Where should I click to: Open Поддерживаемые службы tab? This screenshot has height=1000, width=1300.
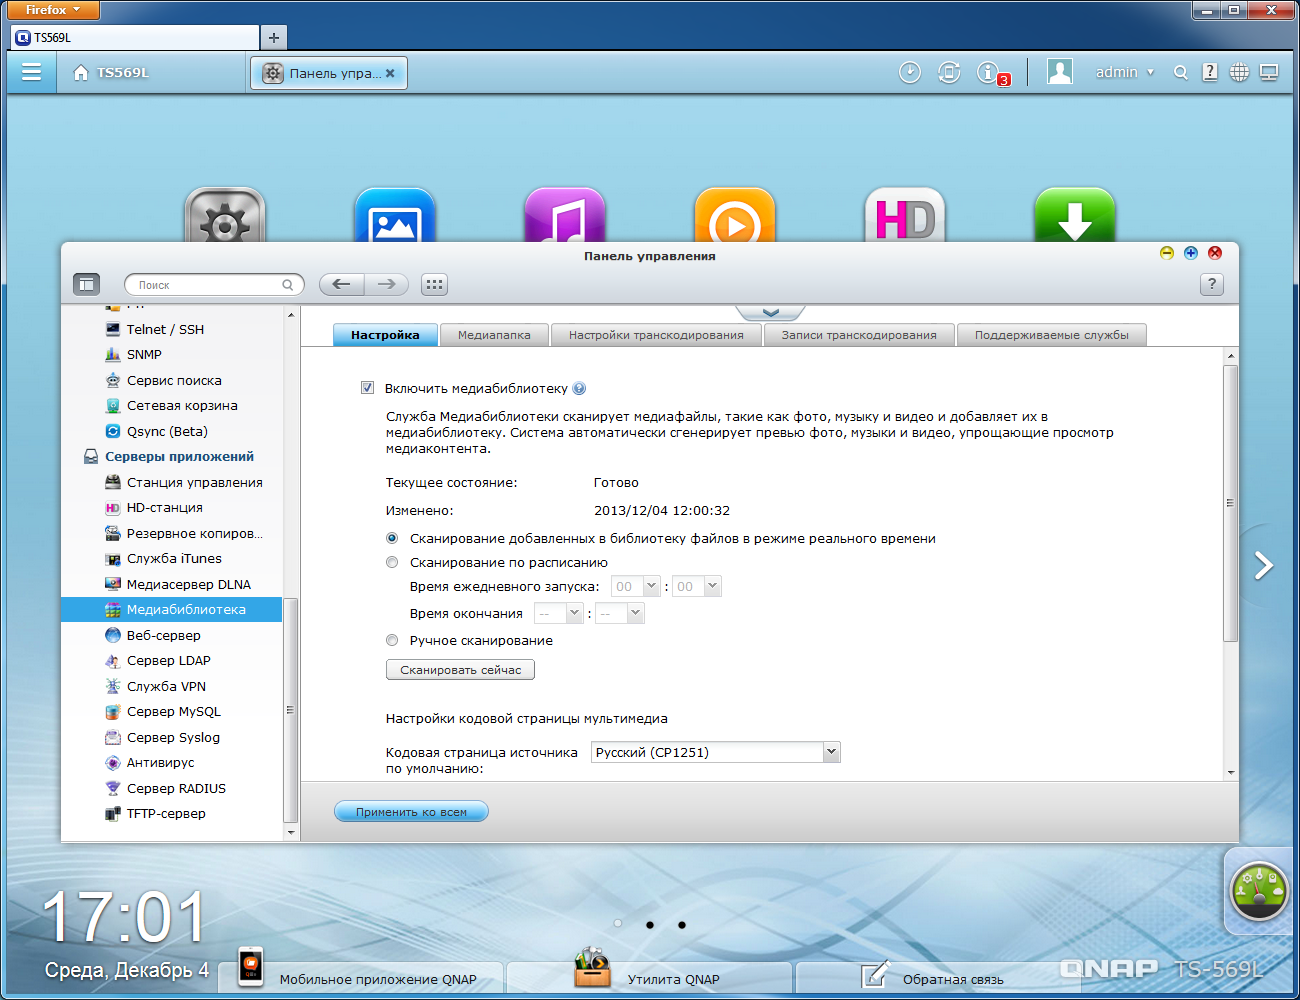click(1052, 335)
